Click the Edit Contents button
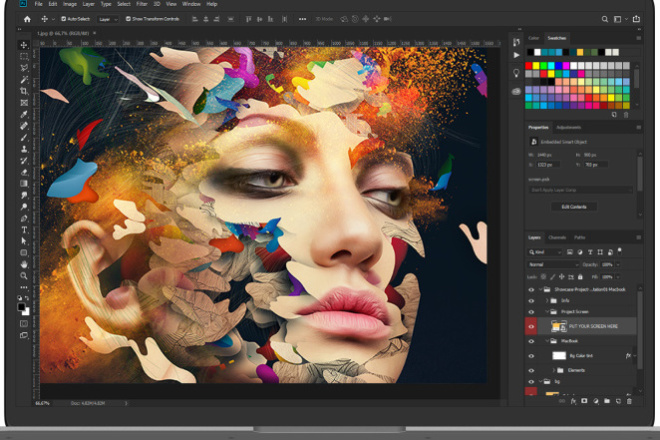660x440 pixels. 574,207
